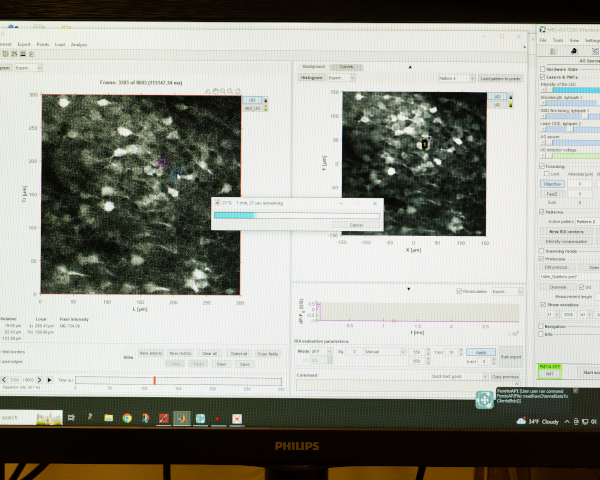
Task: Open the Points menu
Action: (43, 44)
